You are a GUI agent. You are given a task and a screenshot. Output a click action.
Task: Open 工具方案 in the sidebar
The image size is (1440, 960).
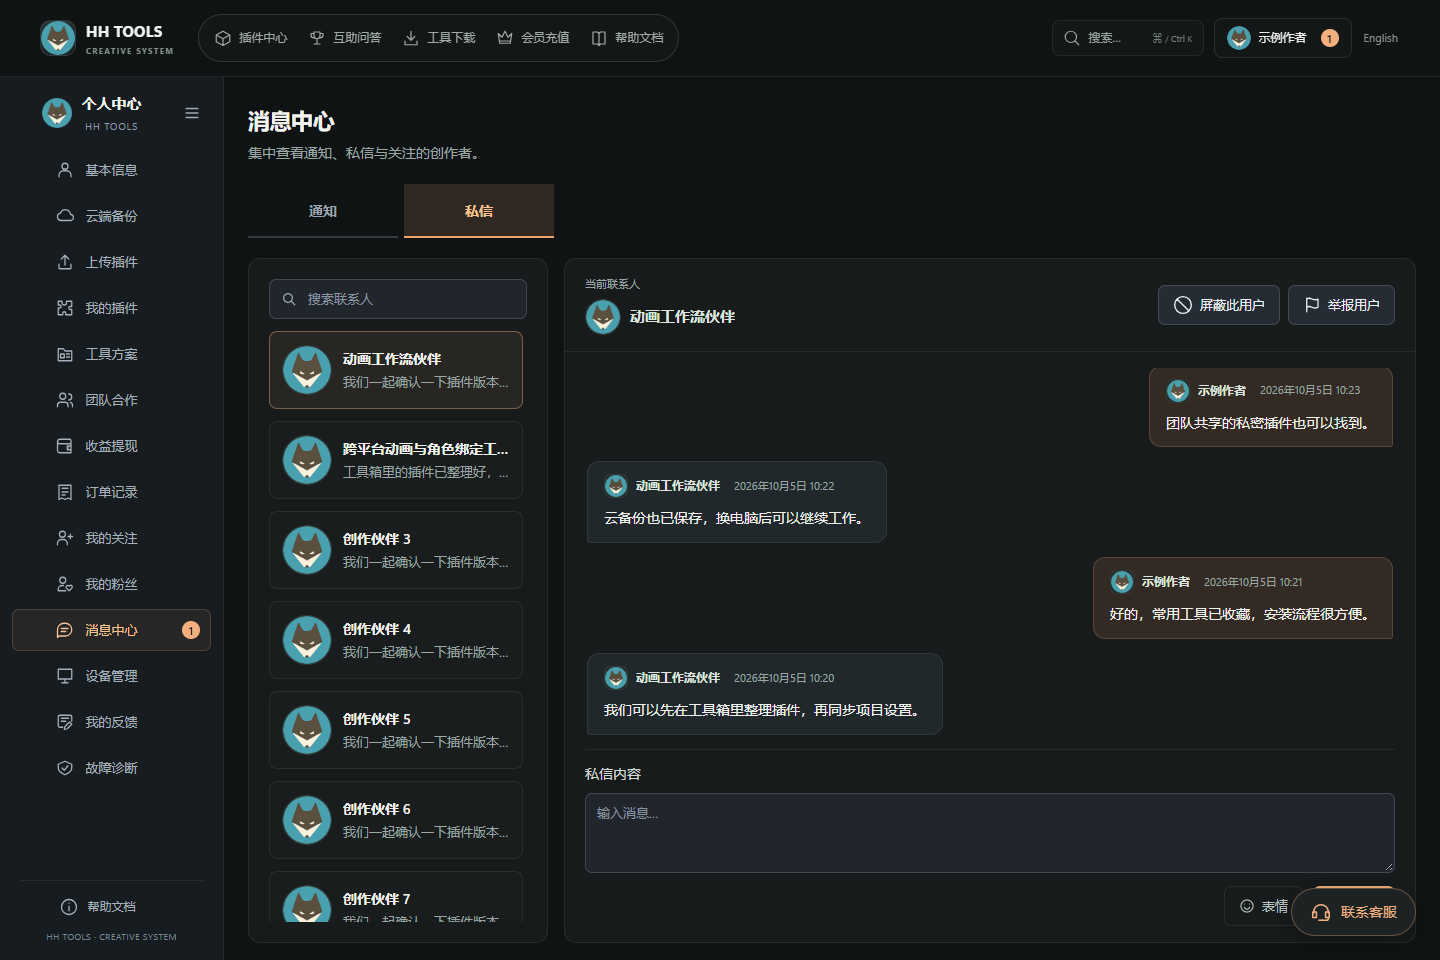[111, 354]
